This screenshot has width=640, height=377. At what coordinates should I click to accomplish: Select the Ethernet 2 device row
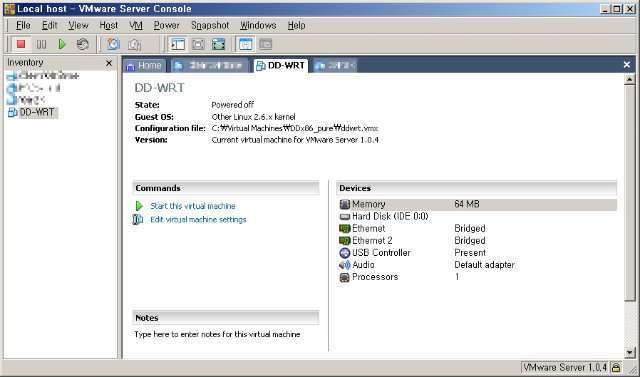tap(477, 241)
